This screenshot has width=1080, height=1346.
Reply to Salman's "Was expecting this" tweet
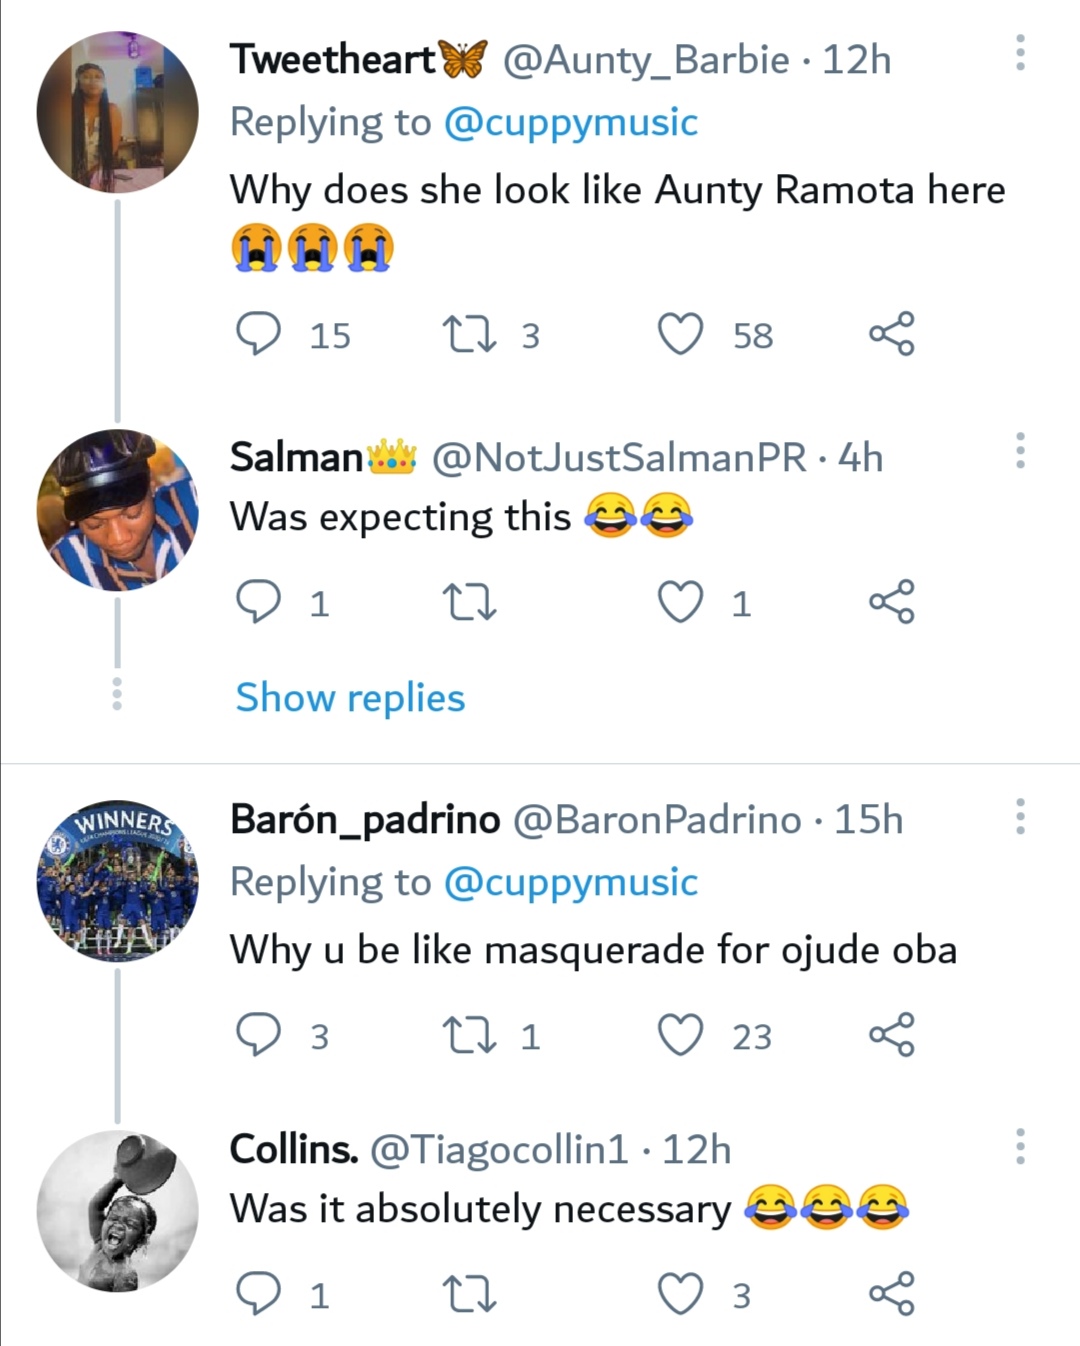(258, 602)
